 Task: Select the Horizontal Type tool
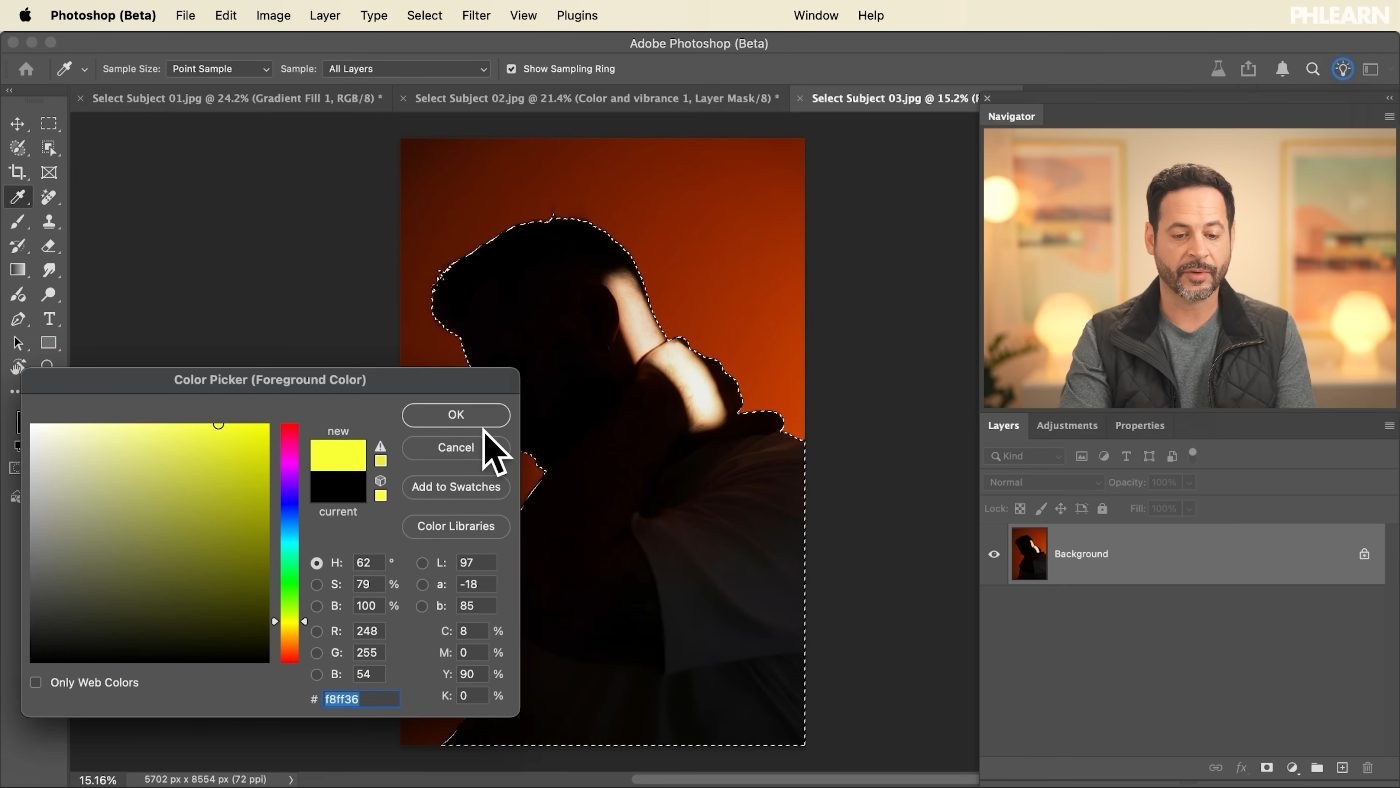click(x=49, y=319)
